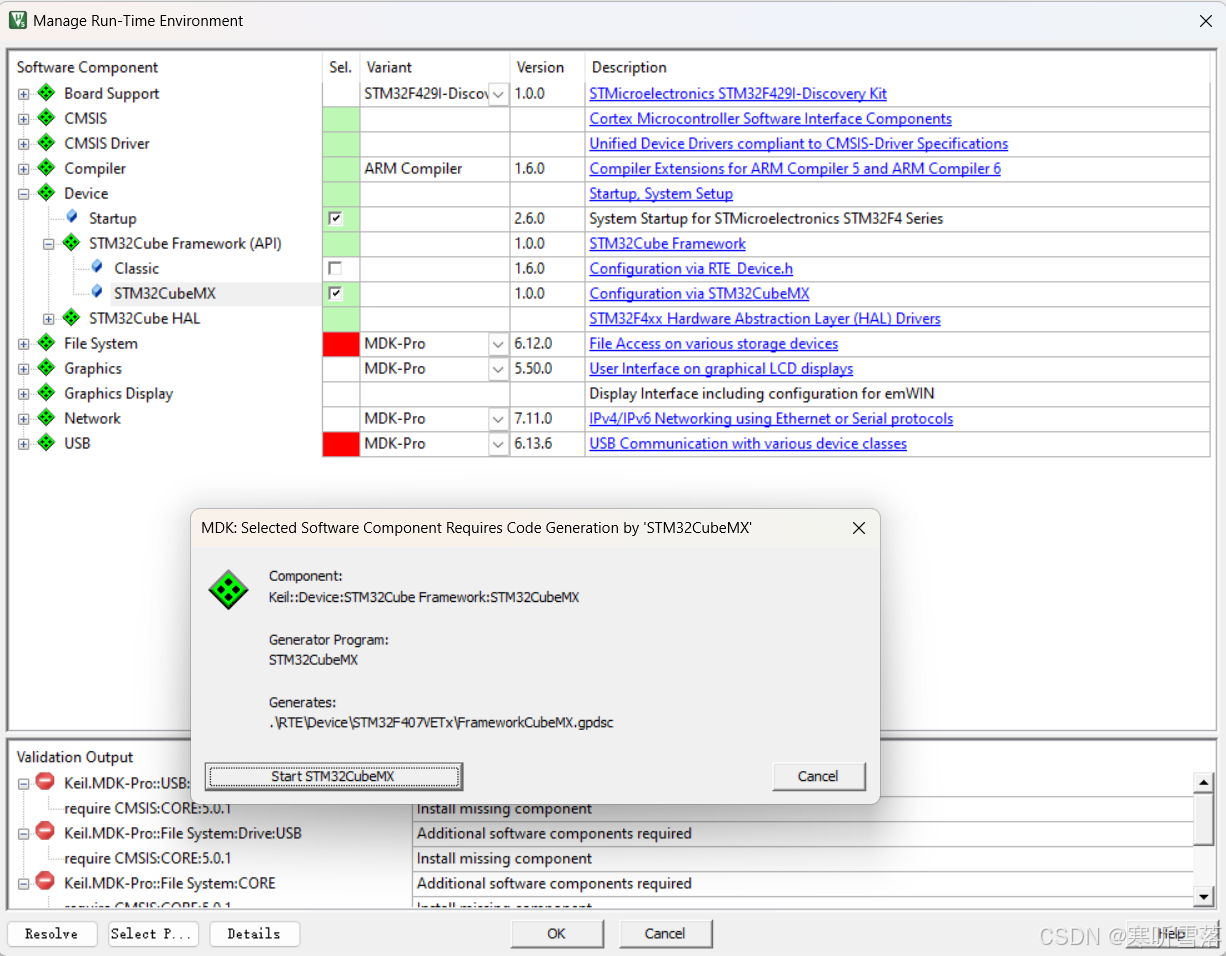Collapse the Keil.MDK-Pro::File System:CORE validation node
Screen dimensions: 1226x956
click(23, 883)
